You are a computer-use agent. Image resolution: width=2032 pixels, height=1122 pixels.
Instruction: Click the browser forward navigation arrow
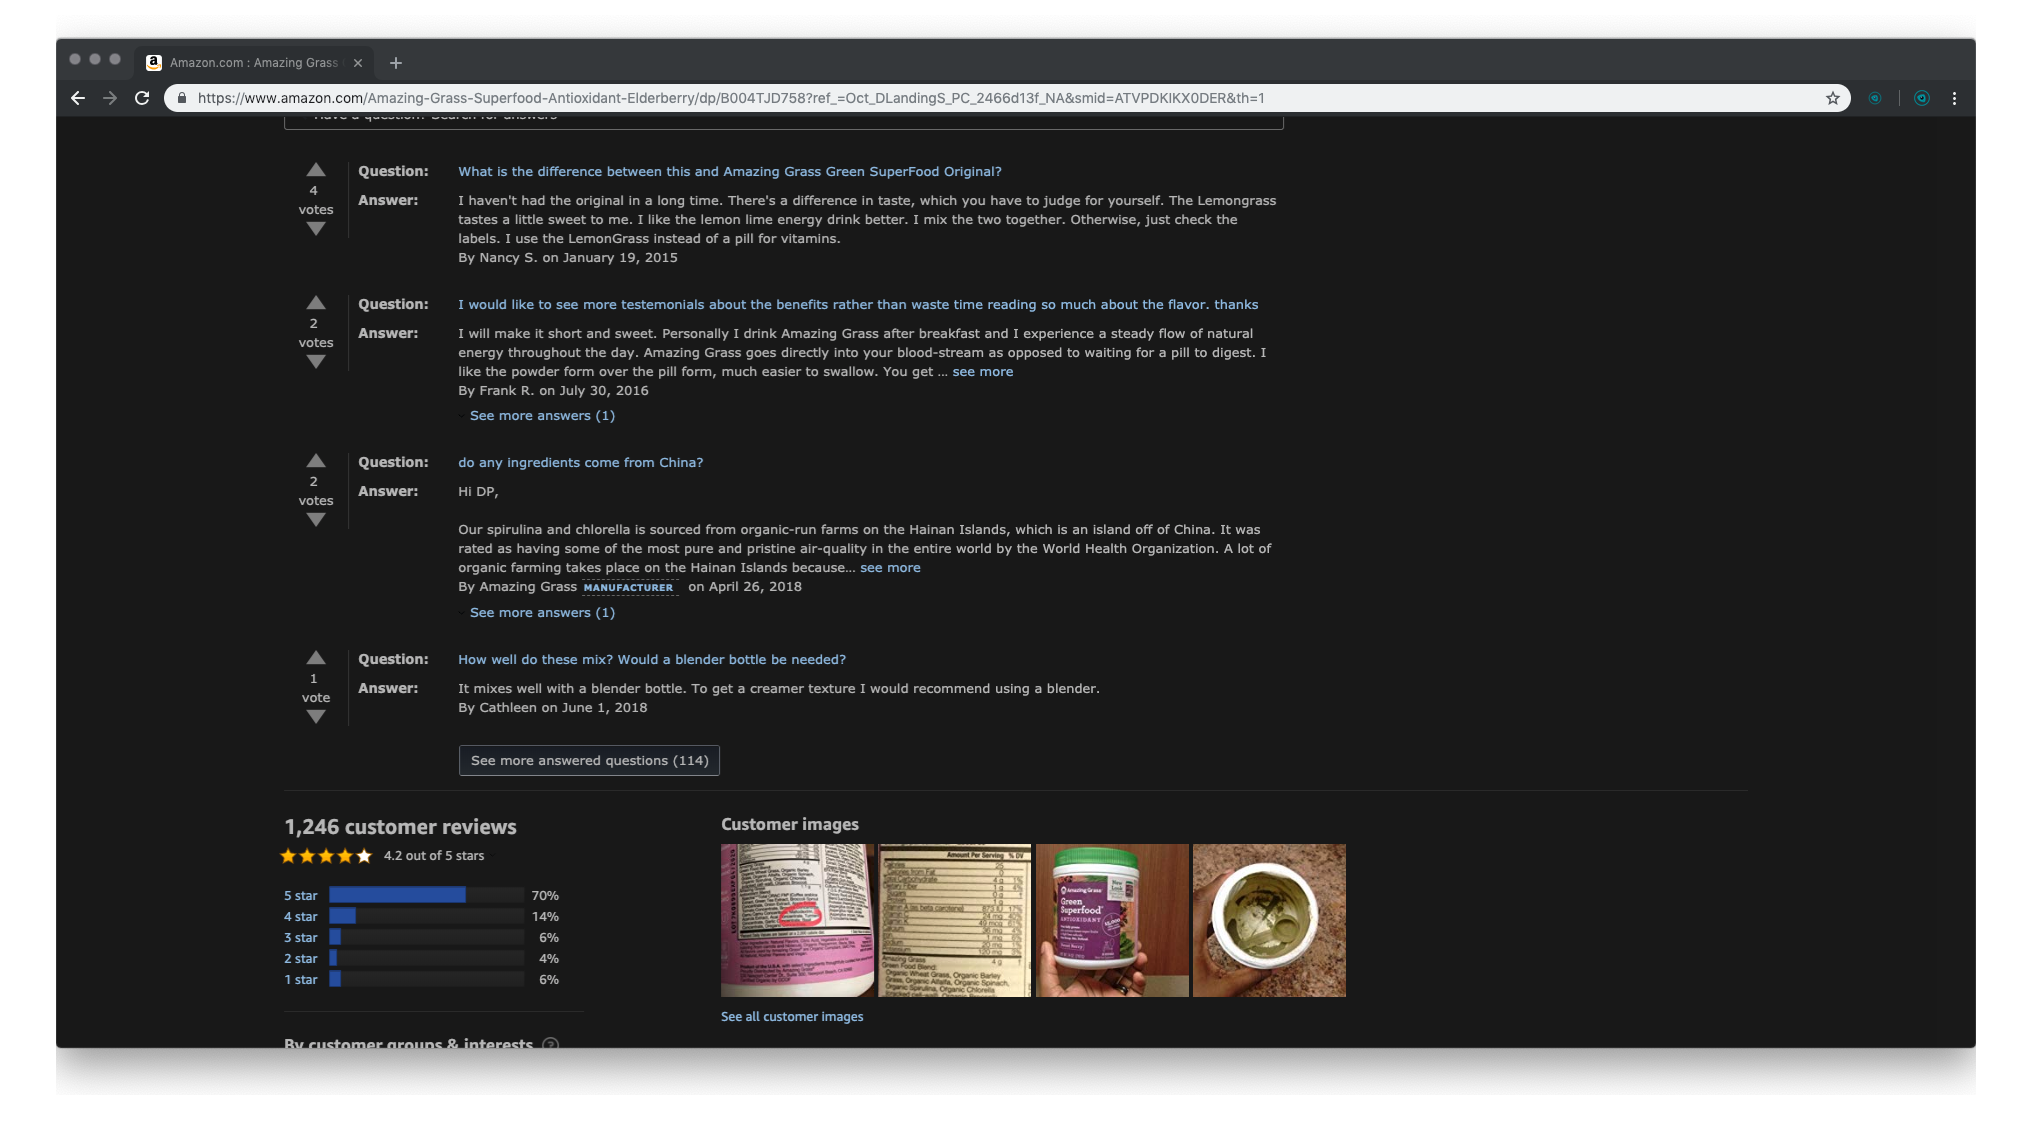coord(111,97)
